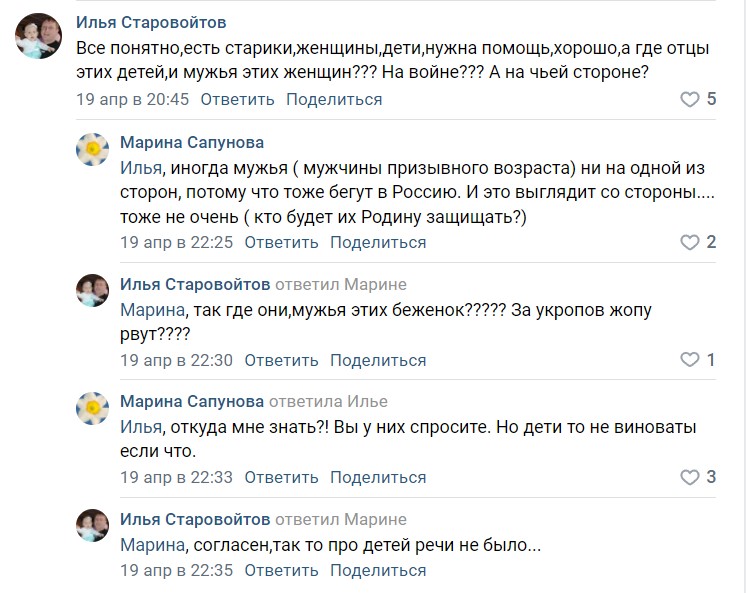Share the 20:45 comment via Поделиться
Viewport: 746px width, 593px height.
[334, 99]
